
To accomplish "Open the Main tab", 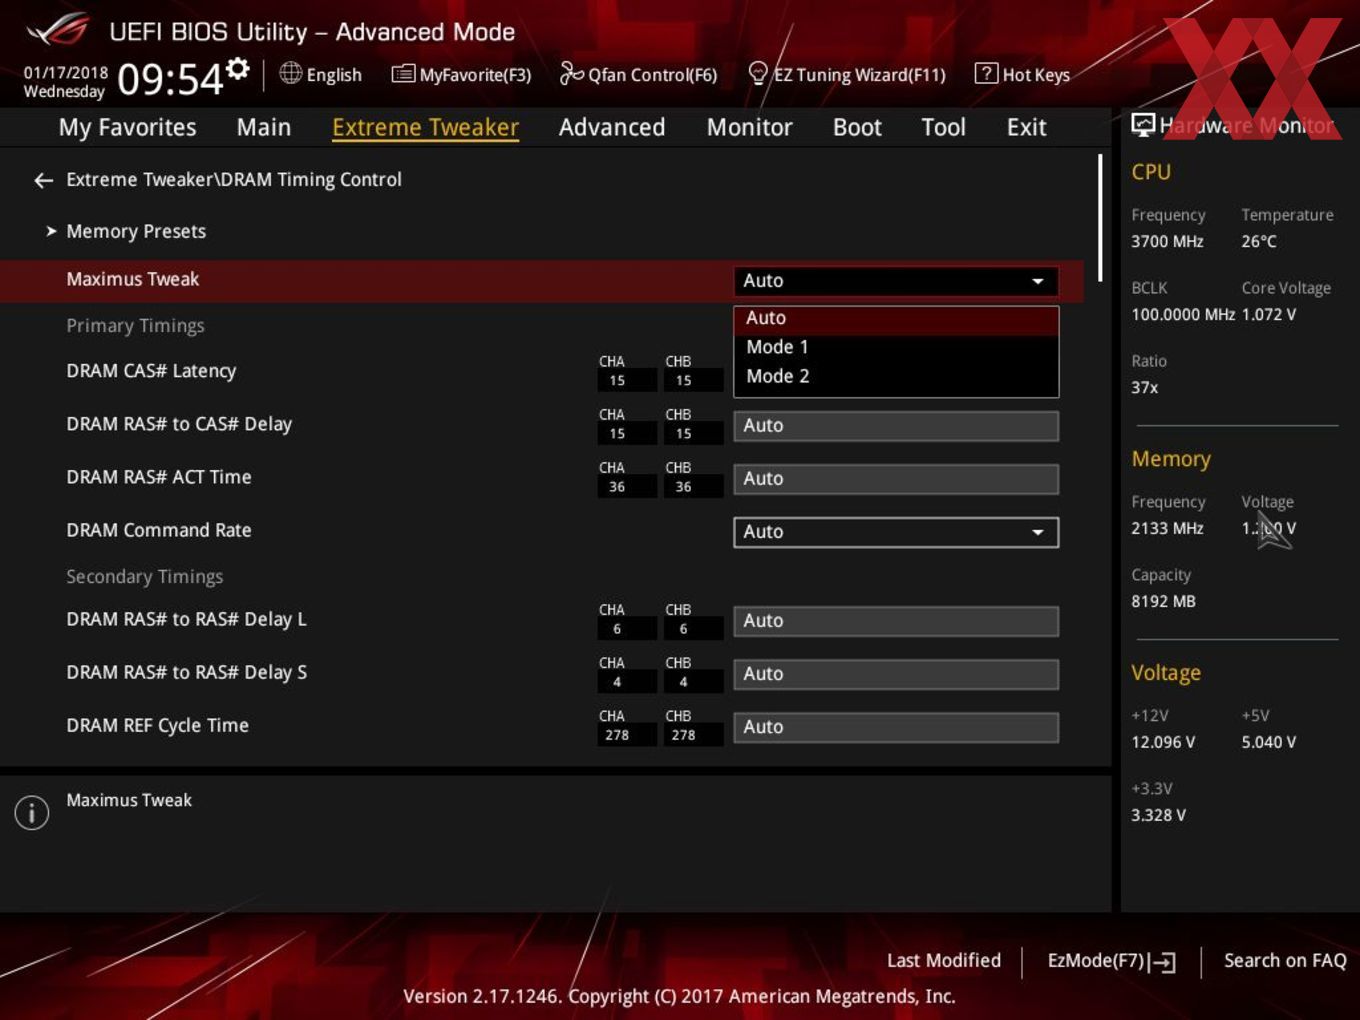I will [x=264, y=127].
